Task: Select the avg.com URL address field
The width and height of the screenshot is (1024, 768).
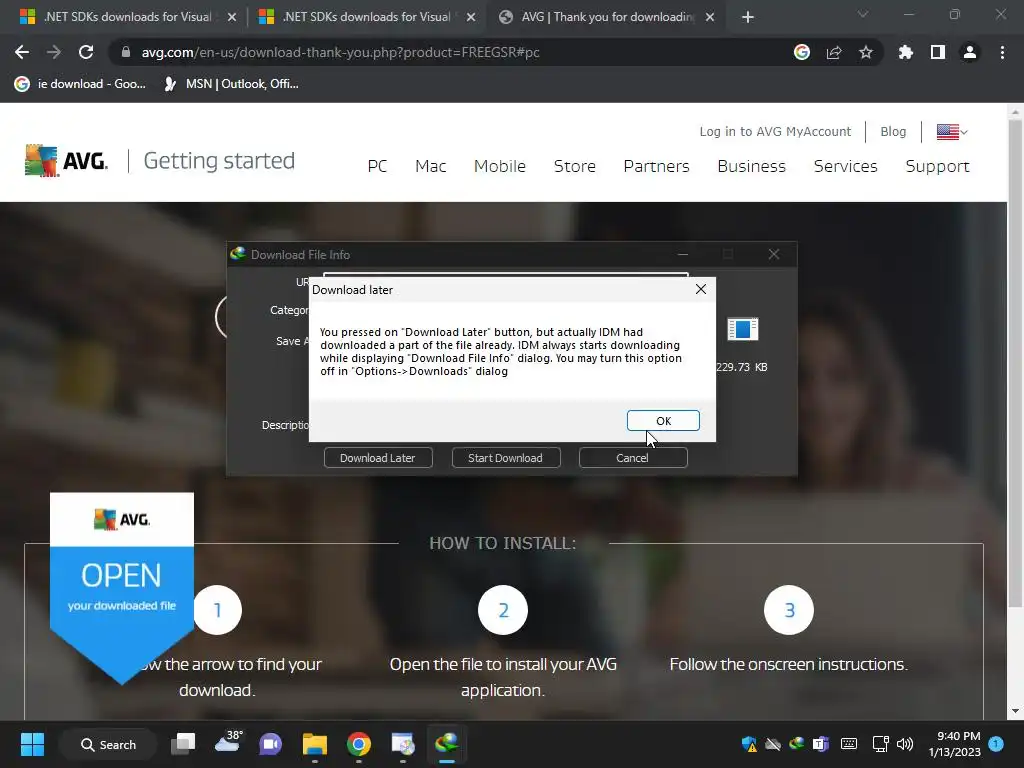Action: pos(340,52)
